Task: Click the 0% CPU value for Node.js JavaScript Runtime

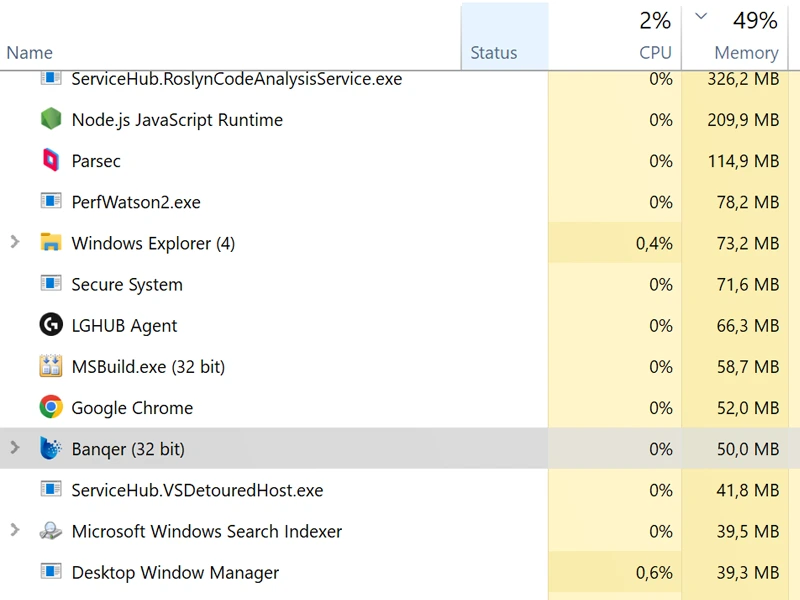Action: (x=661, y=120)
